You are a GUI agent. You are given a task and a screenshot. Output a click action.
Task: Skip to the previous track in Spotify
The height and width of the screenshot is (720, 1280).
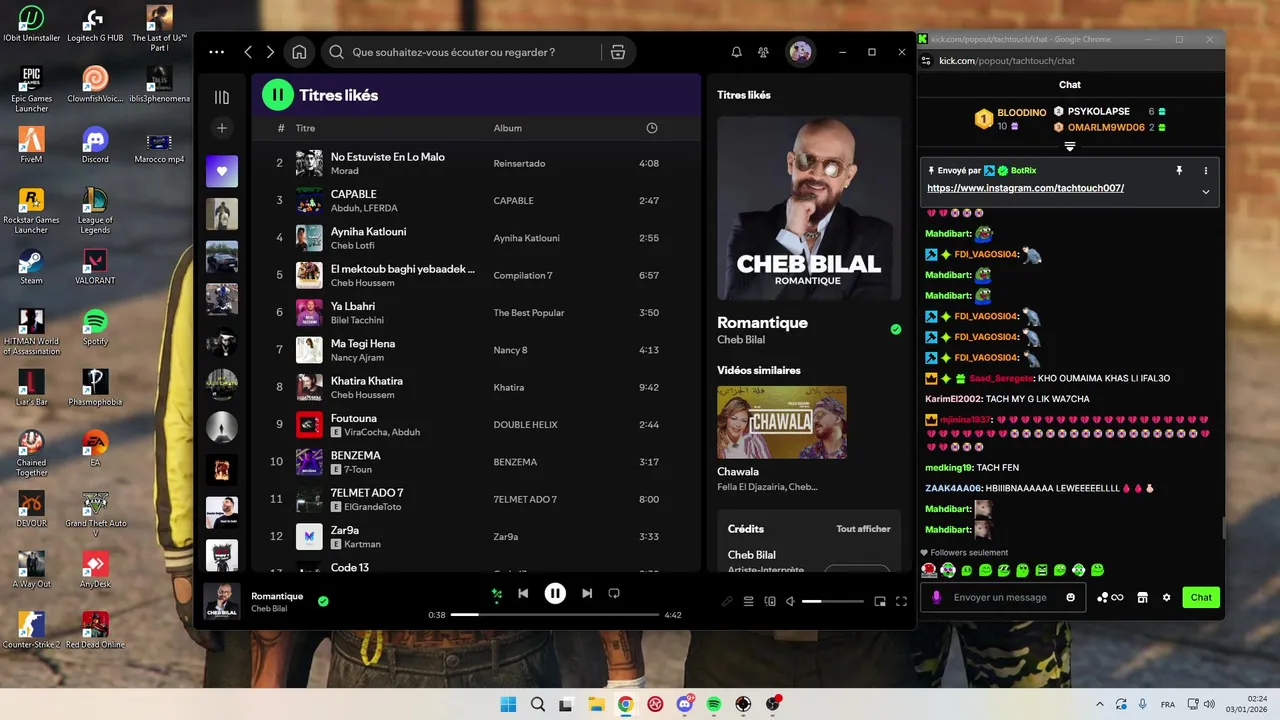(x=523, y=593)
